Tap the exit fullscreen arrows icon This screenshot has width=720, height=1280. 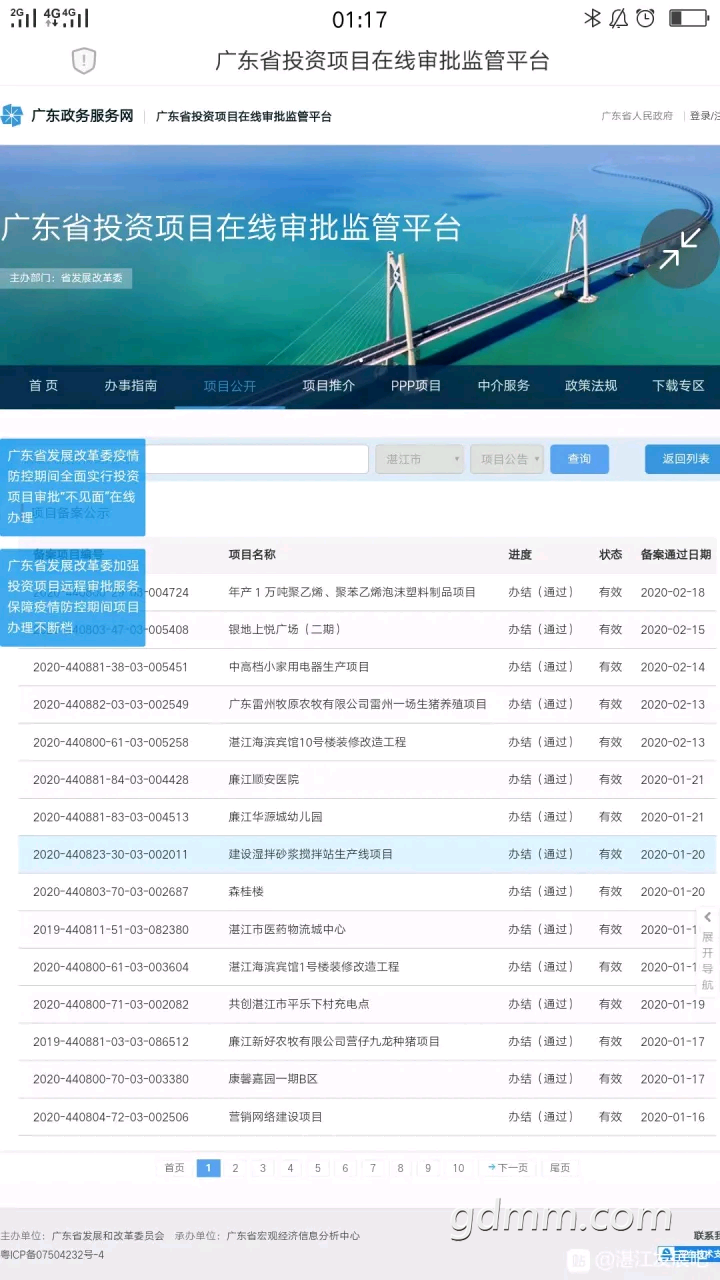coord(679,249)
